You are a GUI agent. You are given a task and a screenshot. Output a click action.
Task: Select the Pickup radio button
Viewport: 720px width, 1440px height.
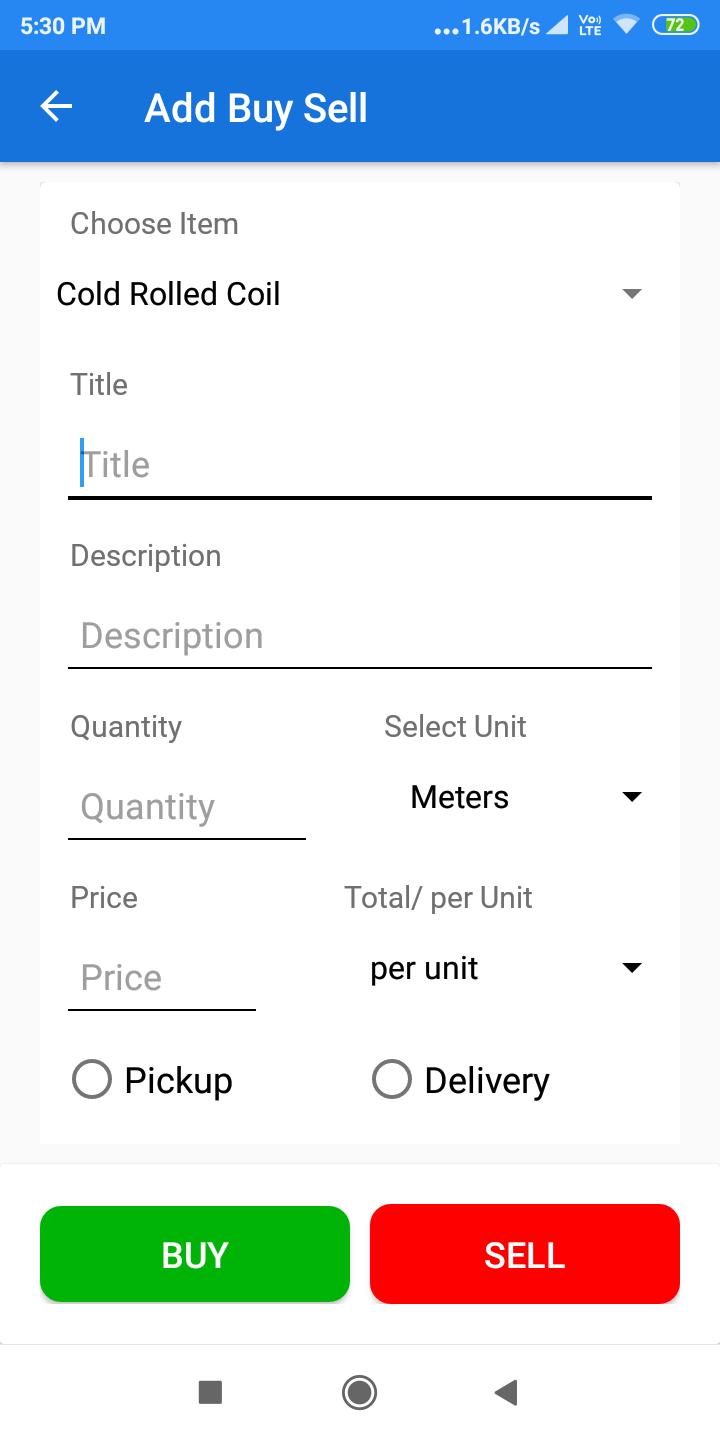(x=92, y=1080)
